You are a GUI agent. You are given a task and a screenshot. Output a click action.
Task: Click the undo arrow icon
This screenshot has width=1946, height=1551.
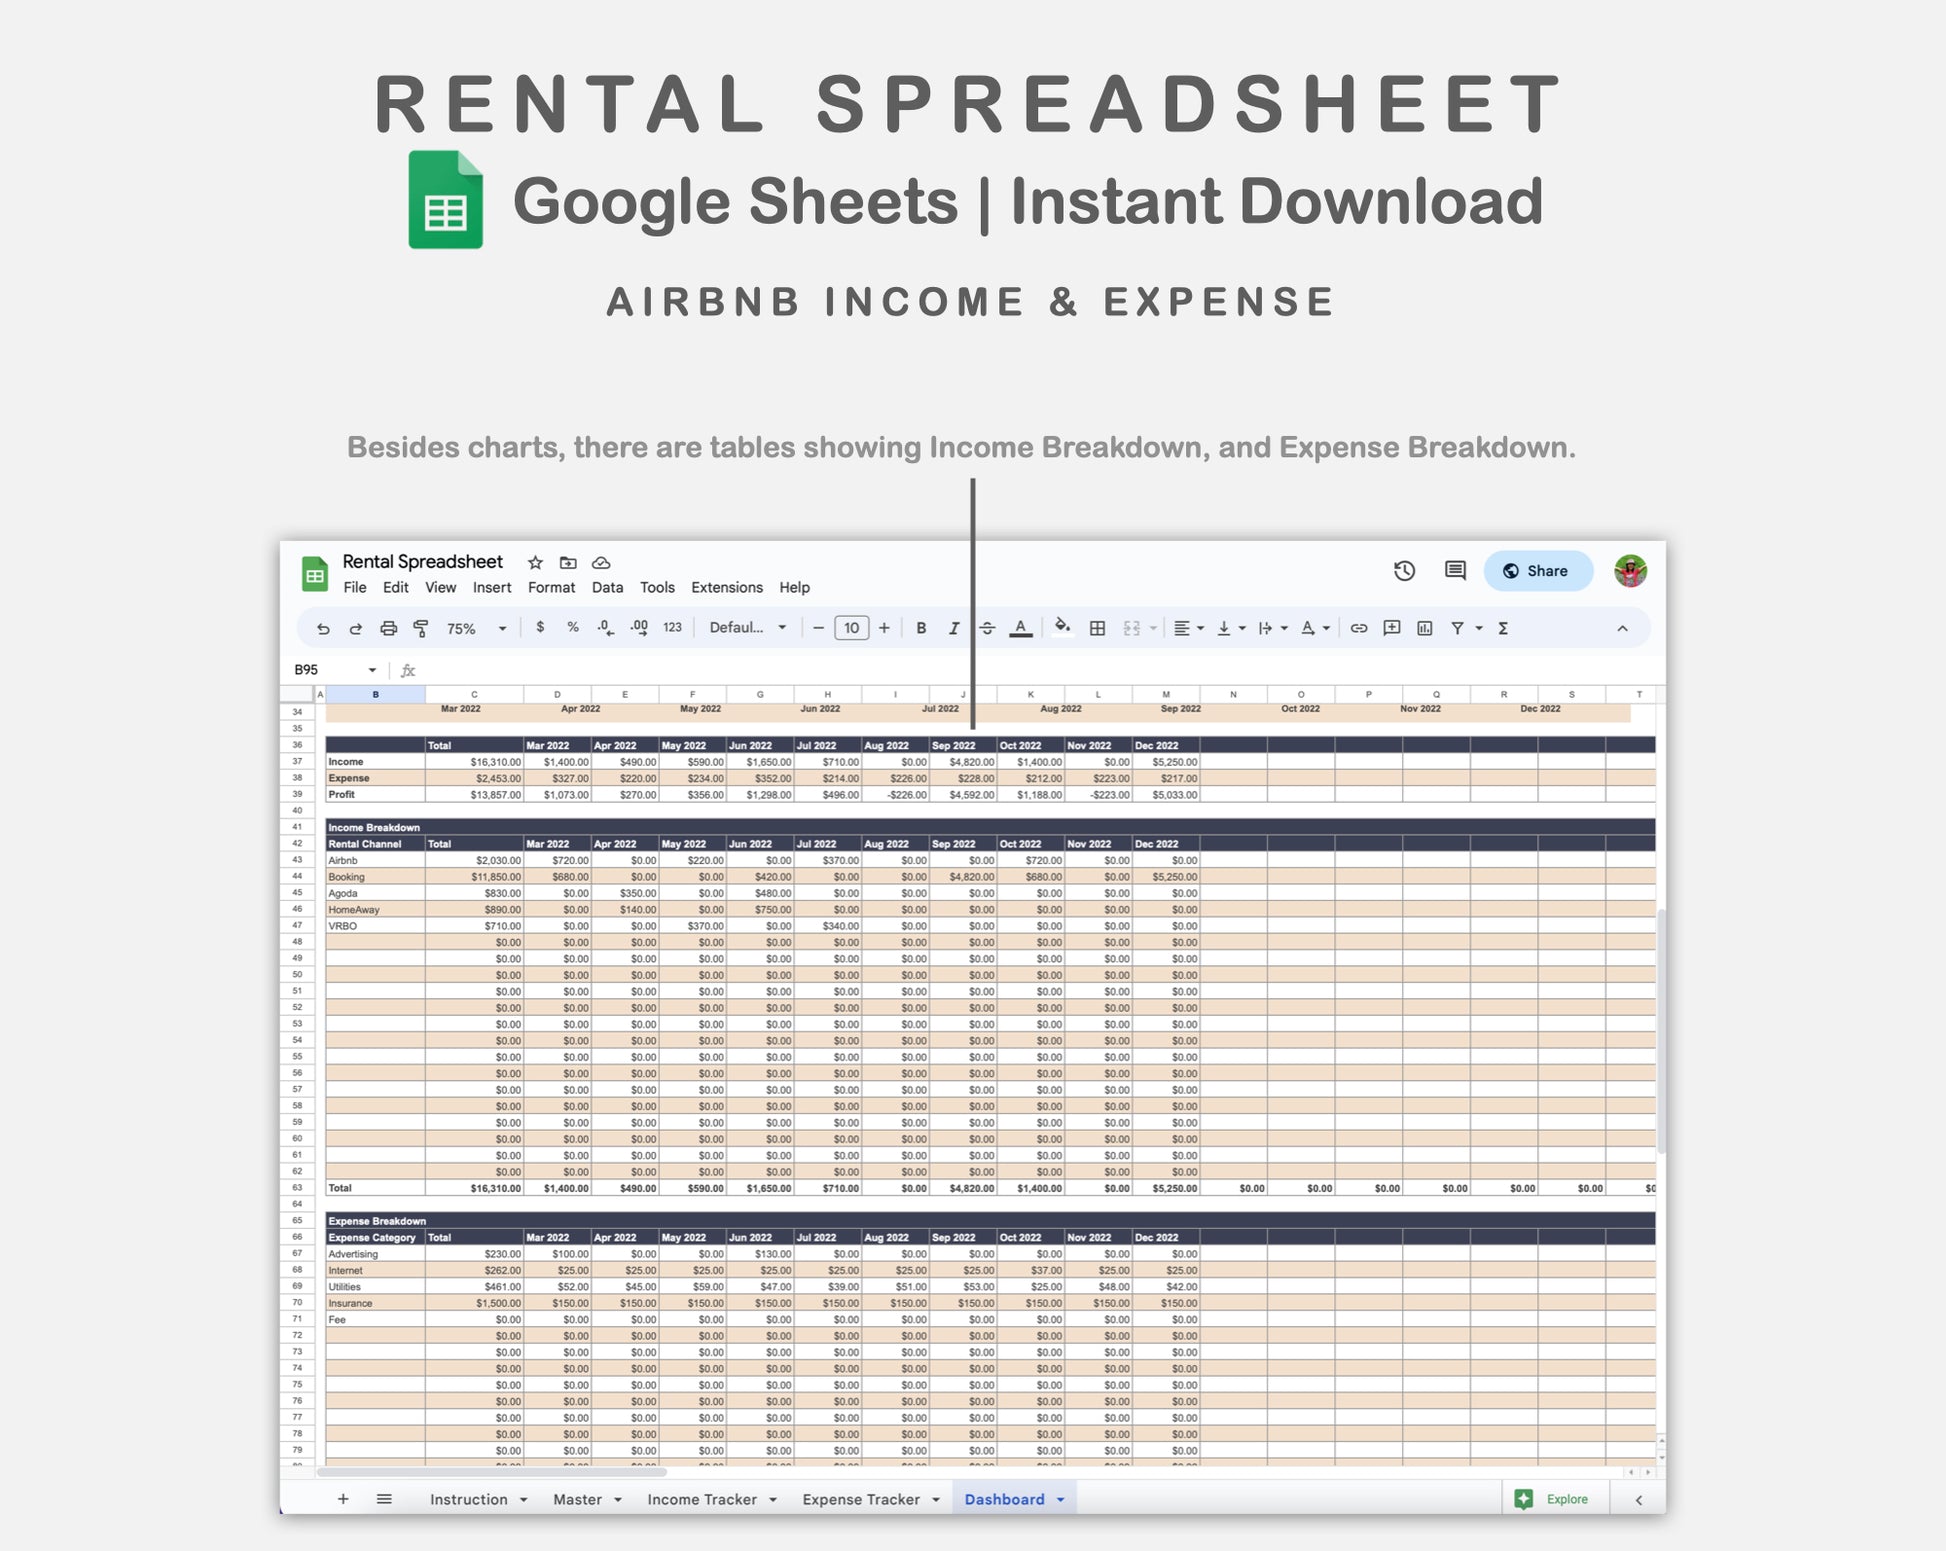(x=323, y=629)
